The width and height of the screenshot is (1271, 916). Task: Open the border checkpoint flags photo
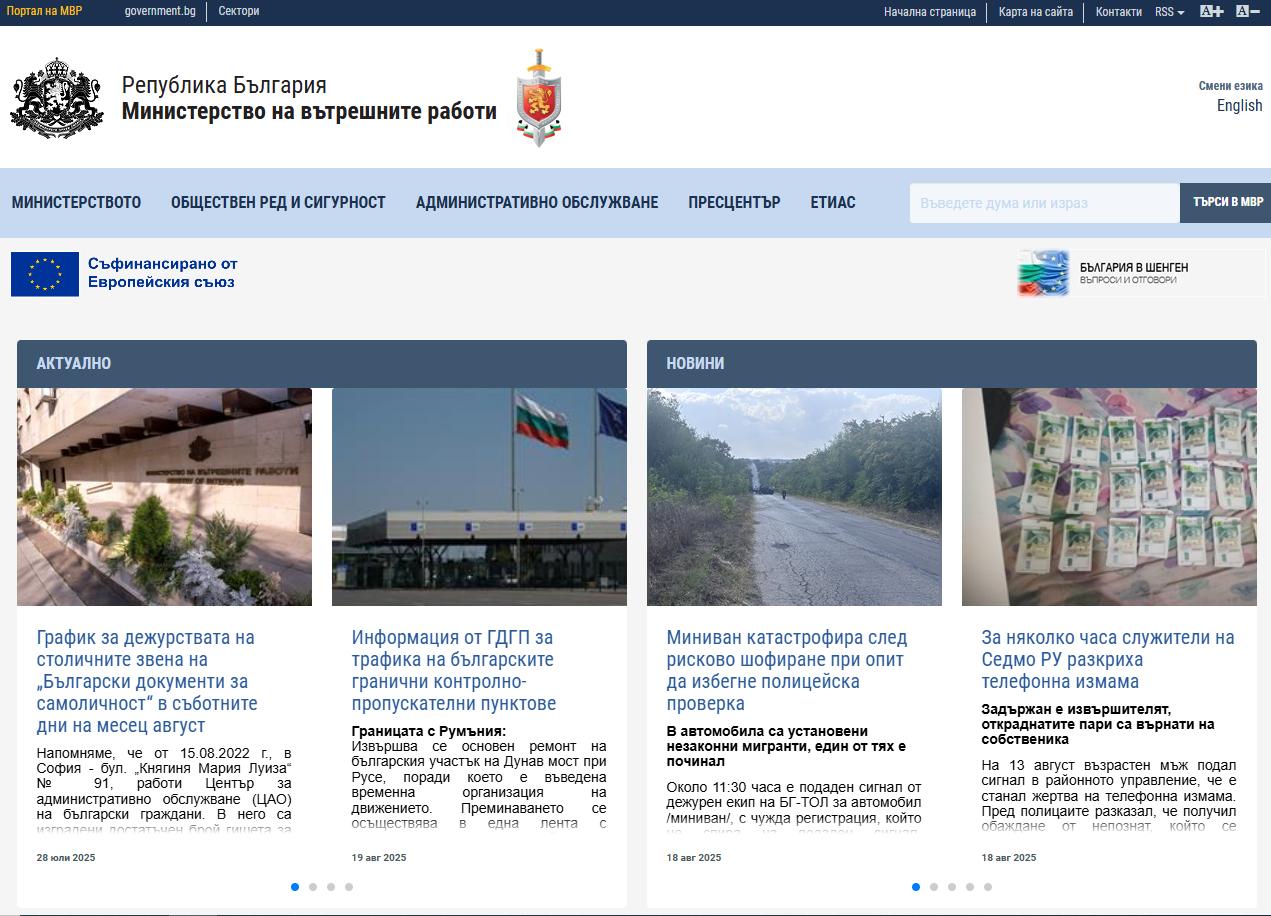click(479, 497)
